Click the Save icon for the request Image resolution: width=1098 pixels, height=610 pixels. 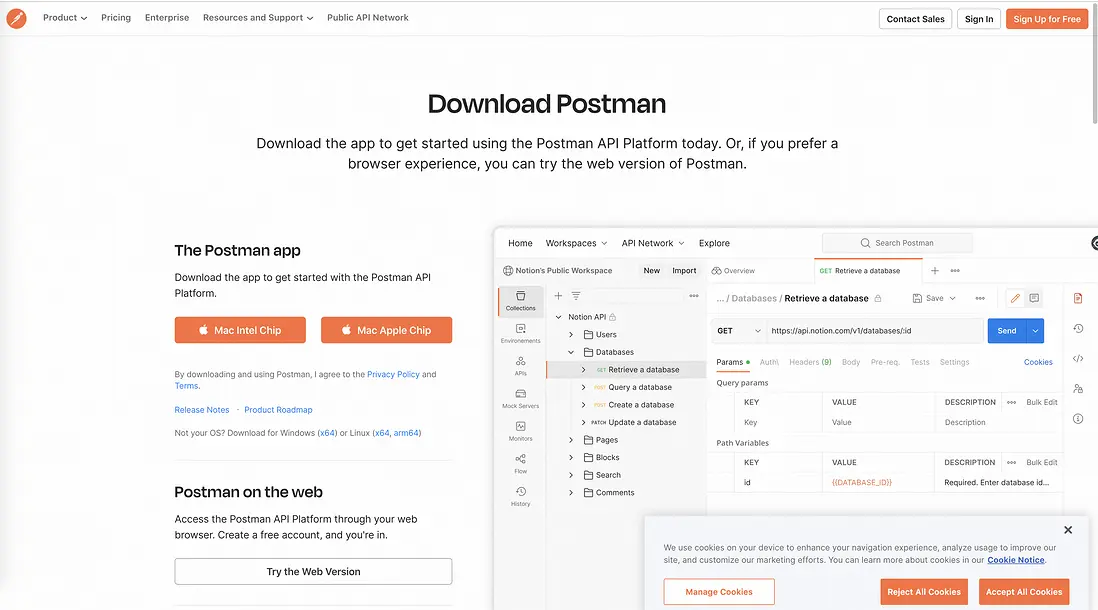917,298
